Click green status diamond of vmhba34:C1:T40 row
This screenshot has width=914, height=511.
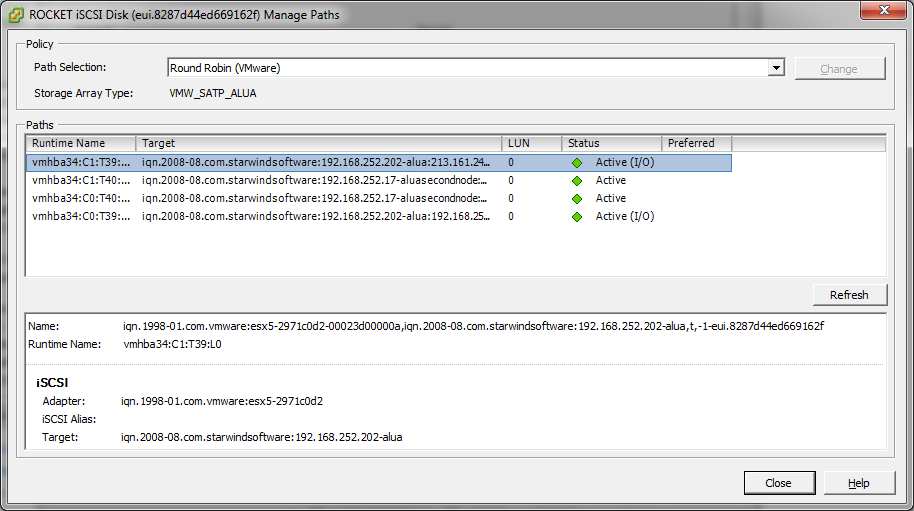tap(577, 181)
